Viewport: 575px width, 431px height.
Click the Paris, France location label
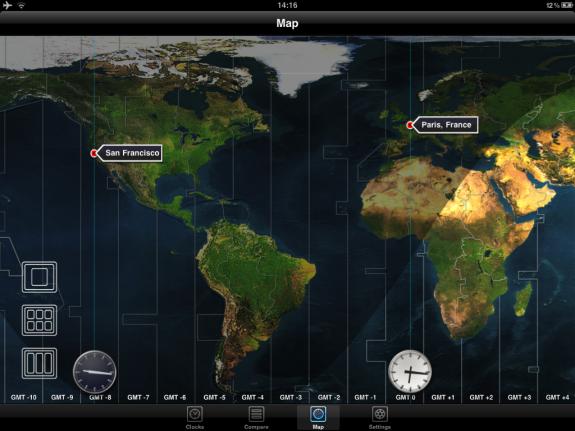(445, 125)
